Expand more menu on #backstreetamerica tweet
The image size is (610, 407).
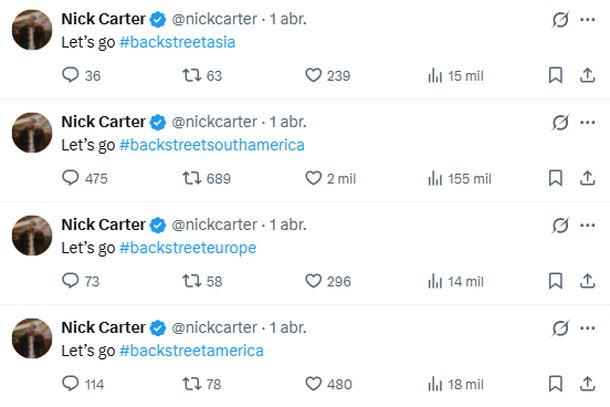(x=587, y=327)
